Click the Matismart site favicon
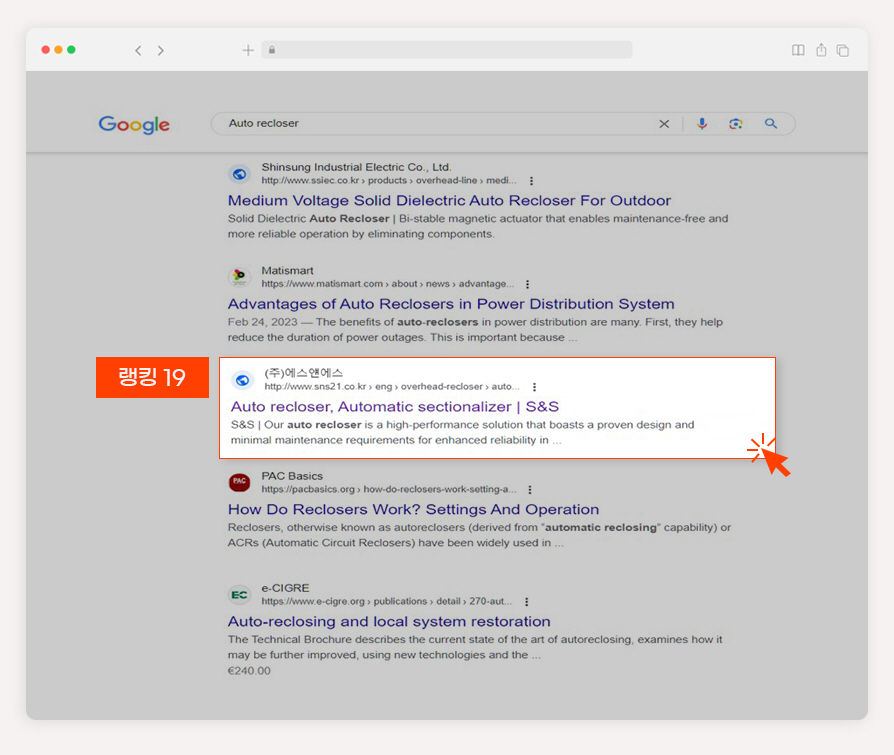This screenshot has width=894, height=755. 239,277
